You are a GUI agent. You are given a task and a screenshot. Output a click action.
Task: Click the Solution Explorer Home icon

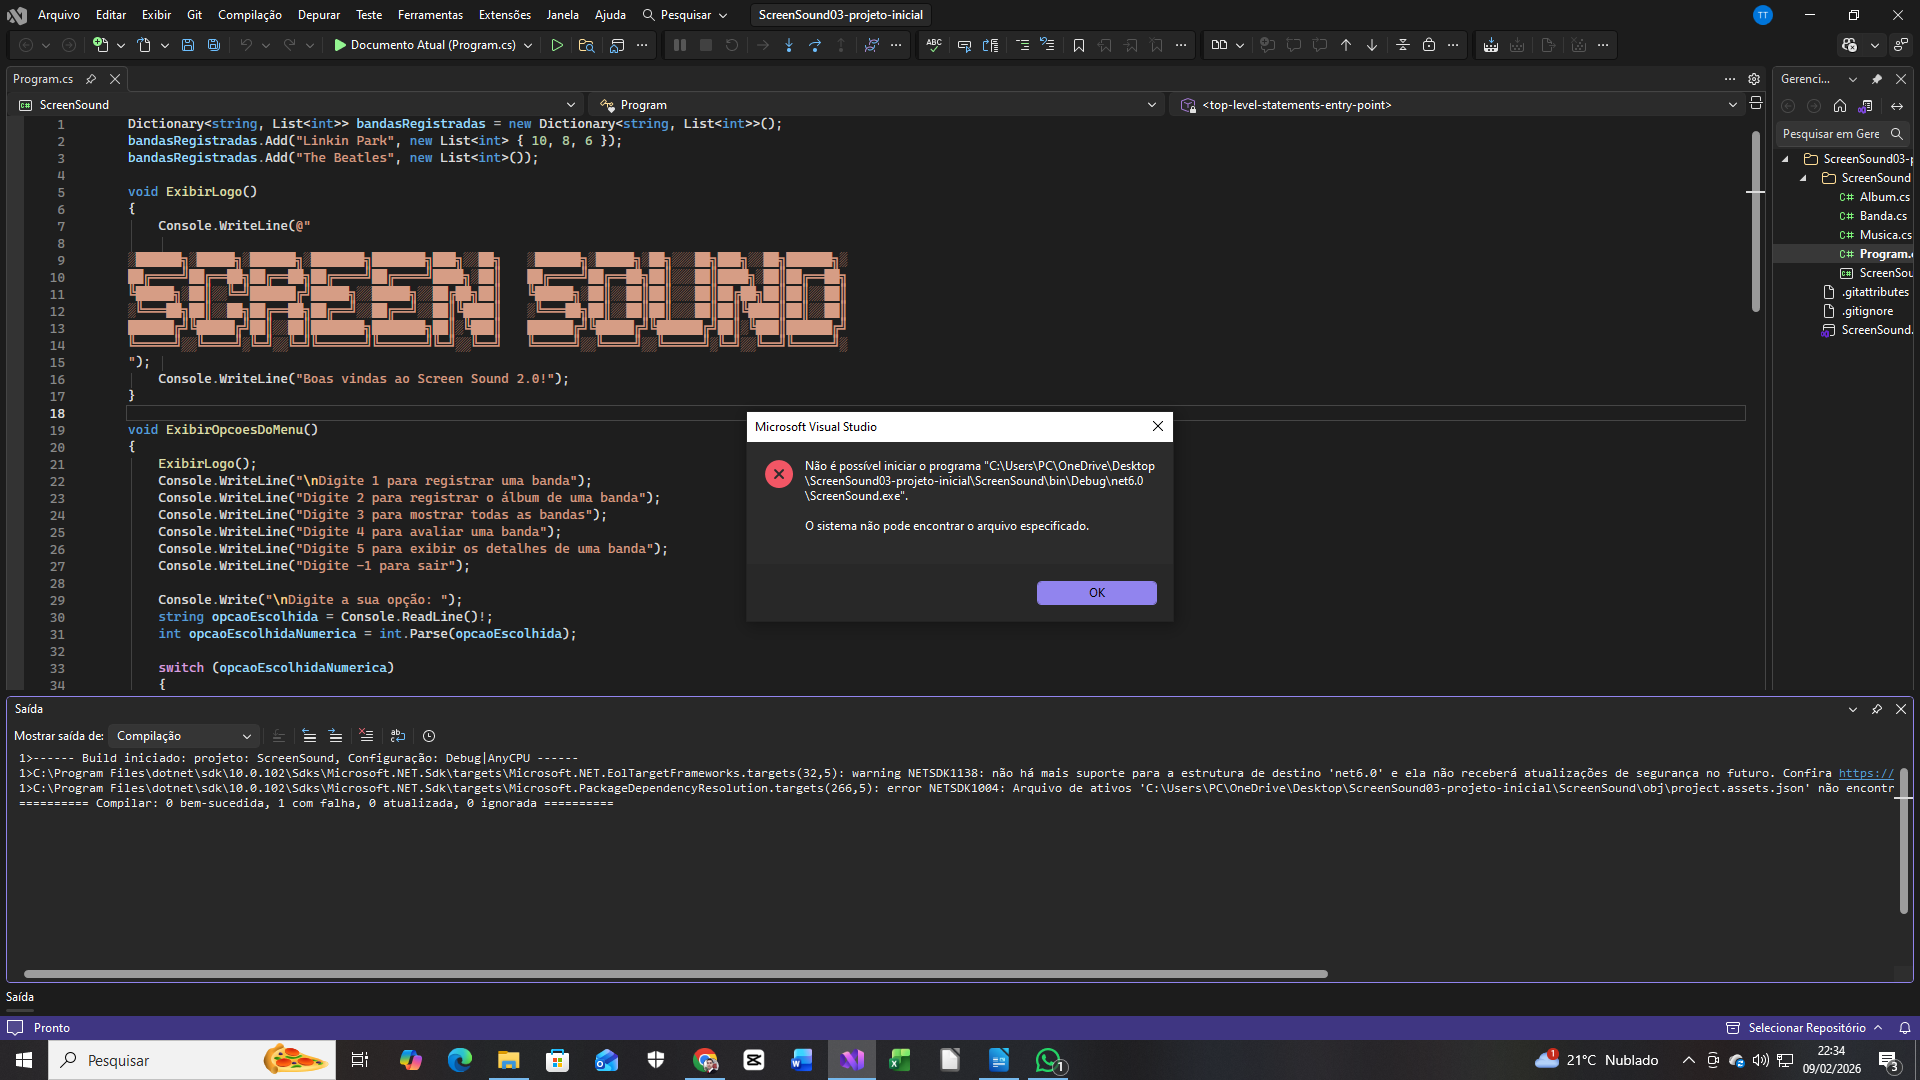click(x=1840, y=106)
